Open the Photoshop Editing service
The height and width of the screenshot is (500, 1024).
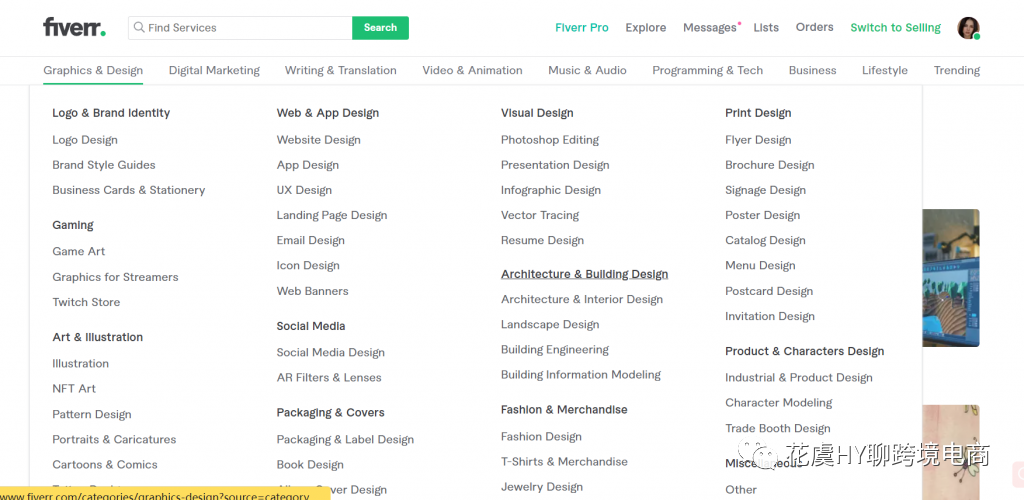click(x=550, y=140)
